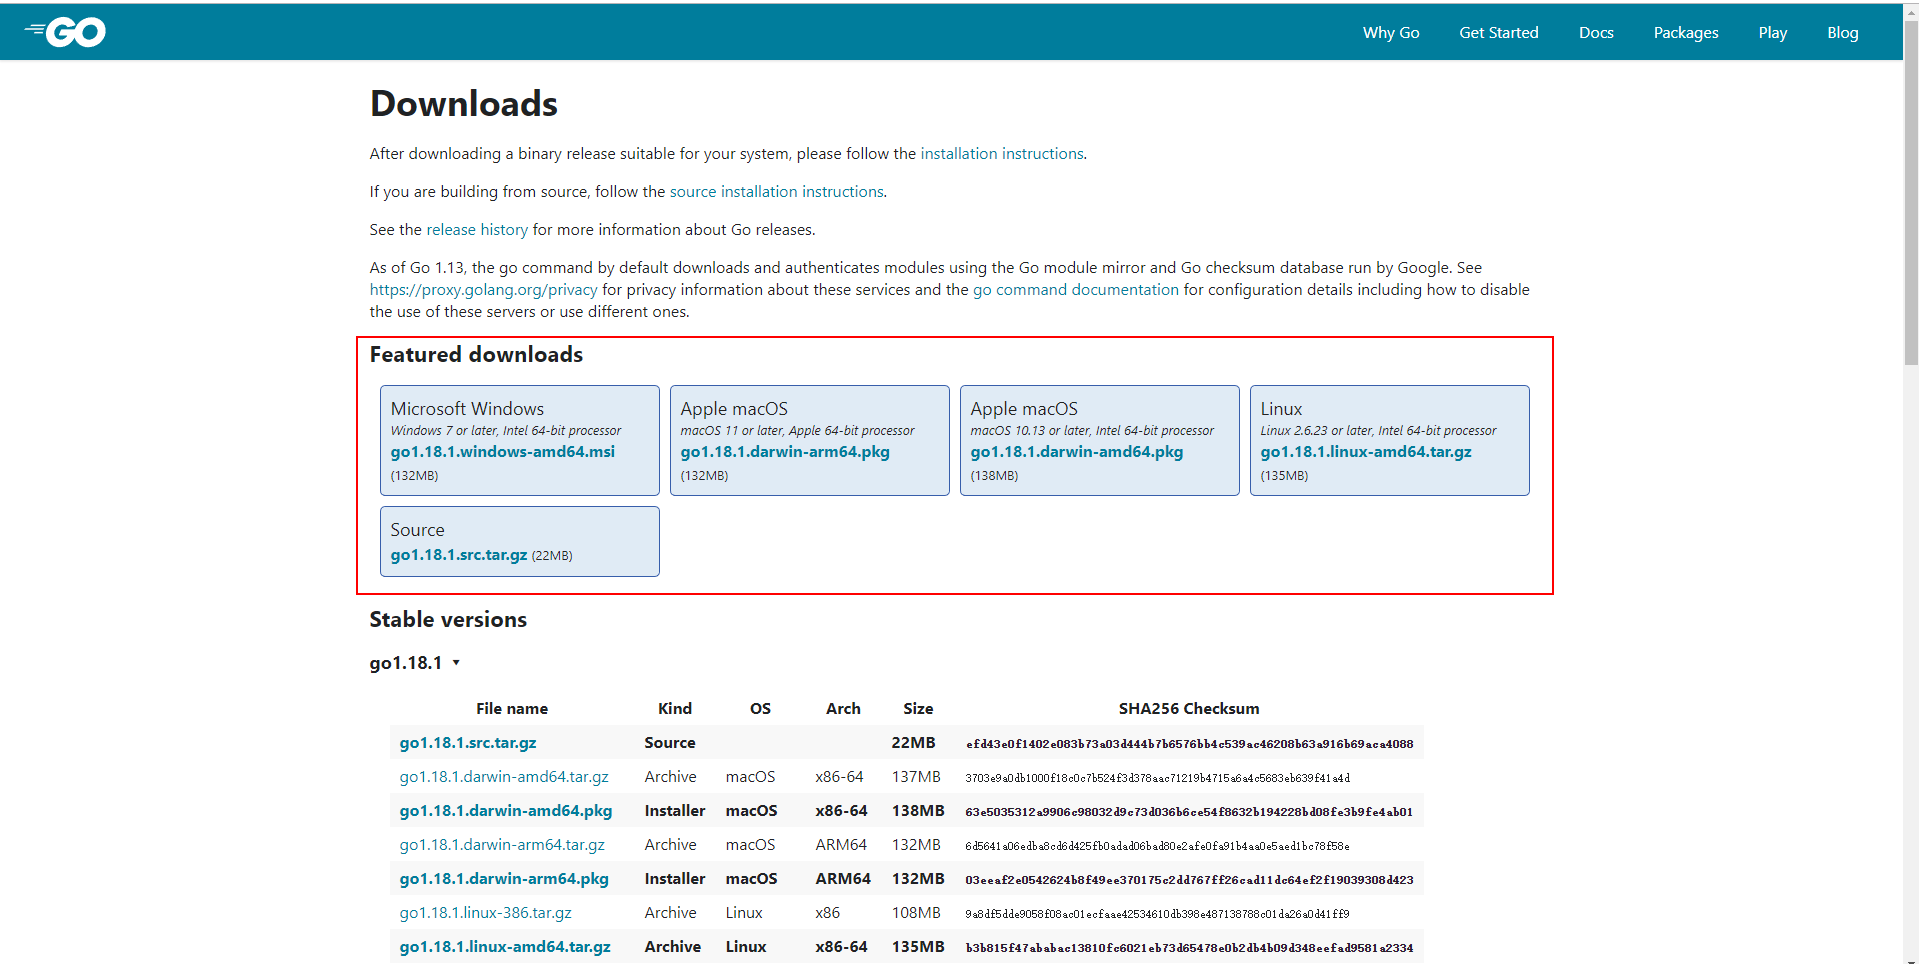This screenshot has width=1919, height=964.
Task: Click the installation instructions link
Action: click(x=1001, y=154)
